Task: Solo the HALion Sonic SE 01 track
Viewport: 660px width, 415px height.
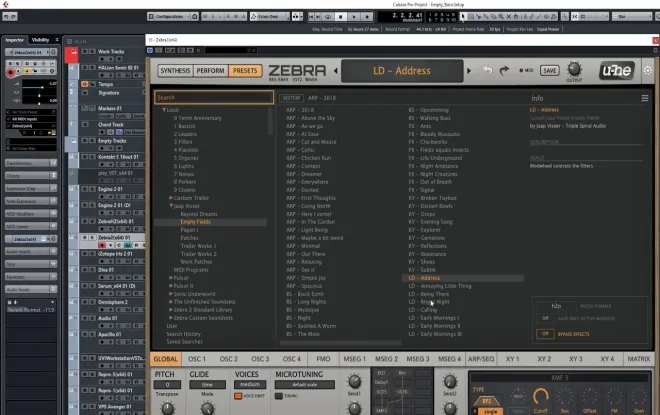Action: (91, 68)
